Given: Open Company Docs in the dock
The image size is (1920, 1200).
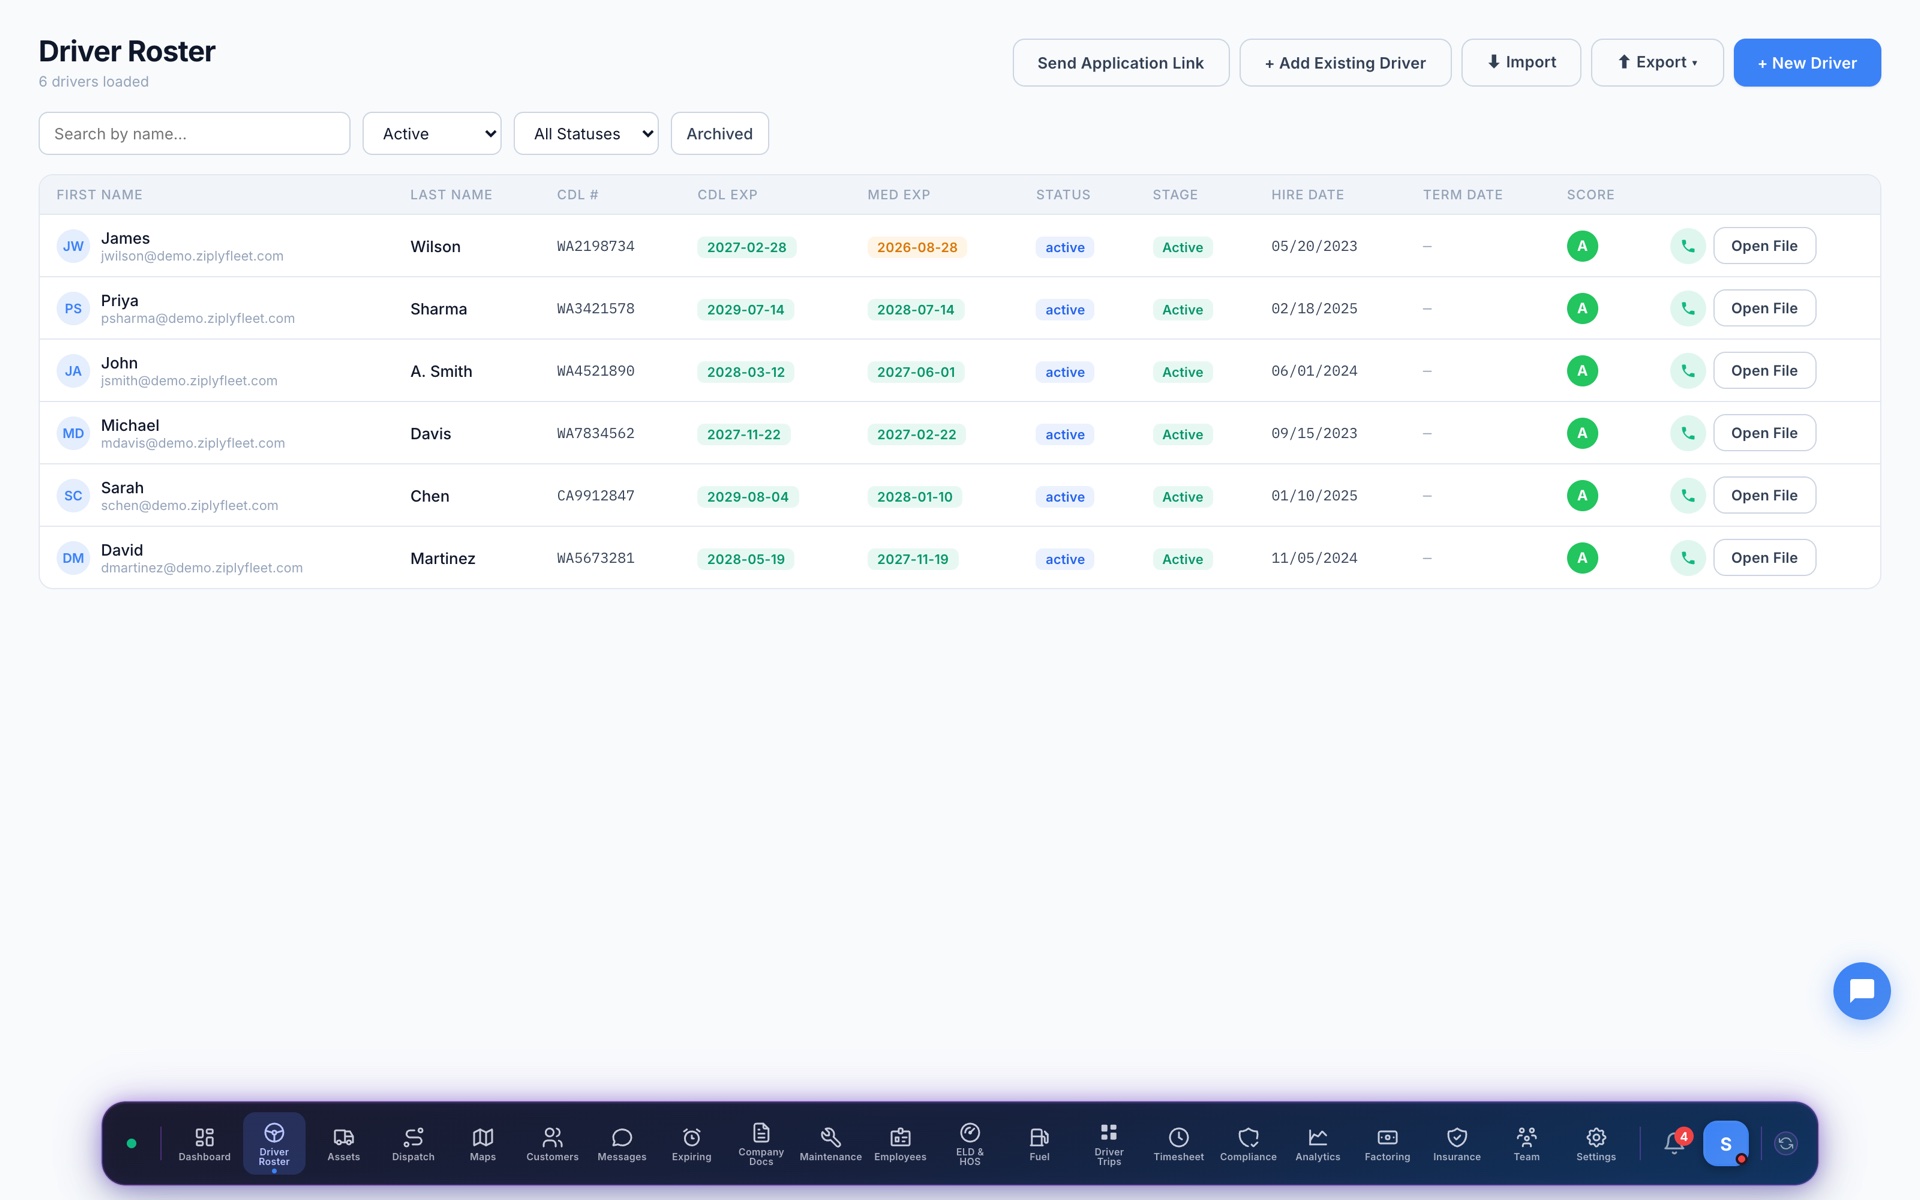Looking at the screenshot, I should point(761,1143).
